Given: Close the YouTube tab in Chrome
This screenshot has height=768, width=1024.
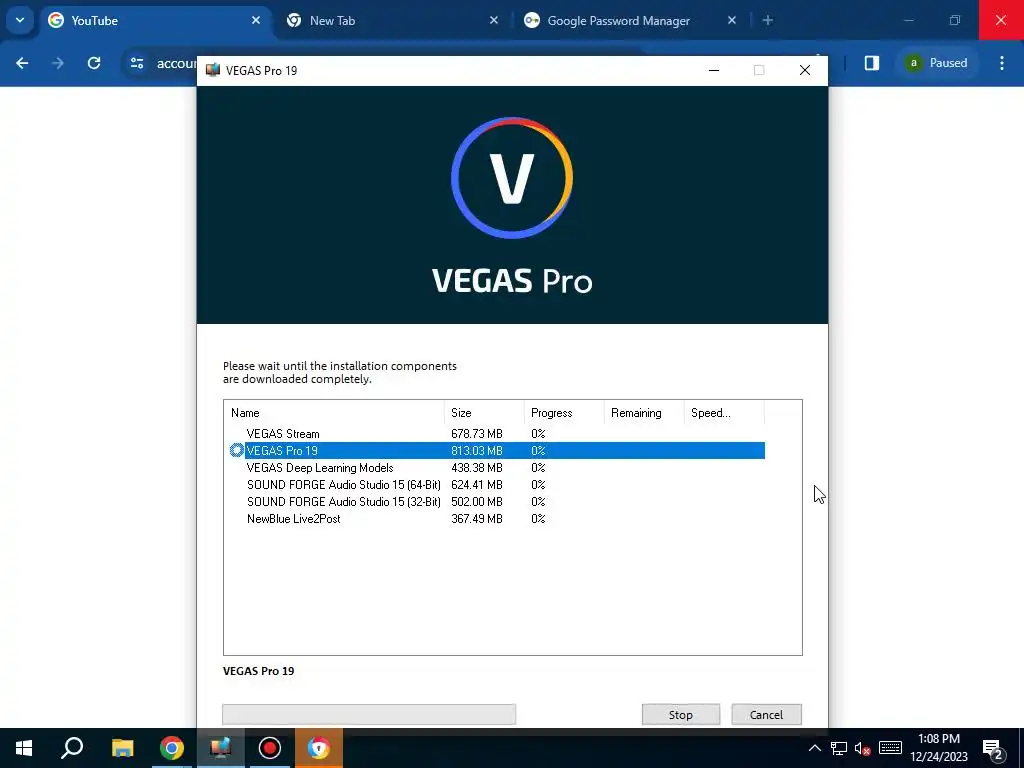Looking at the screenshot, I should (256, 20).
